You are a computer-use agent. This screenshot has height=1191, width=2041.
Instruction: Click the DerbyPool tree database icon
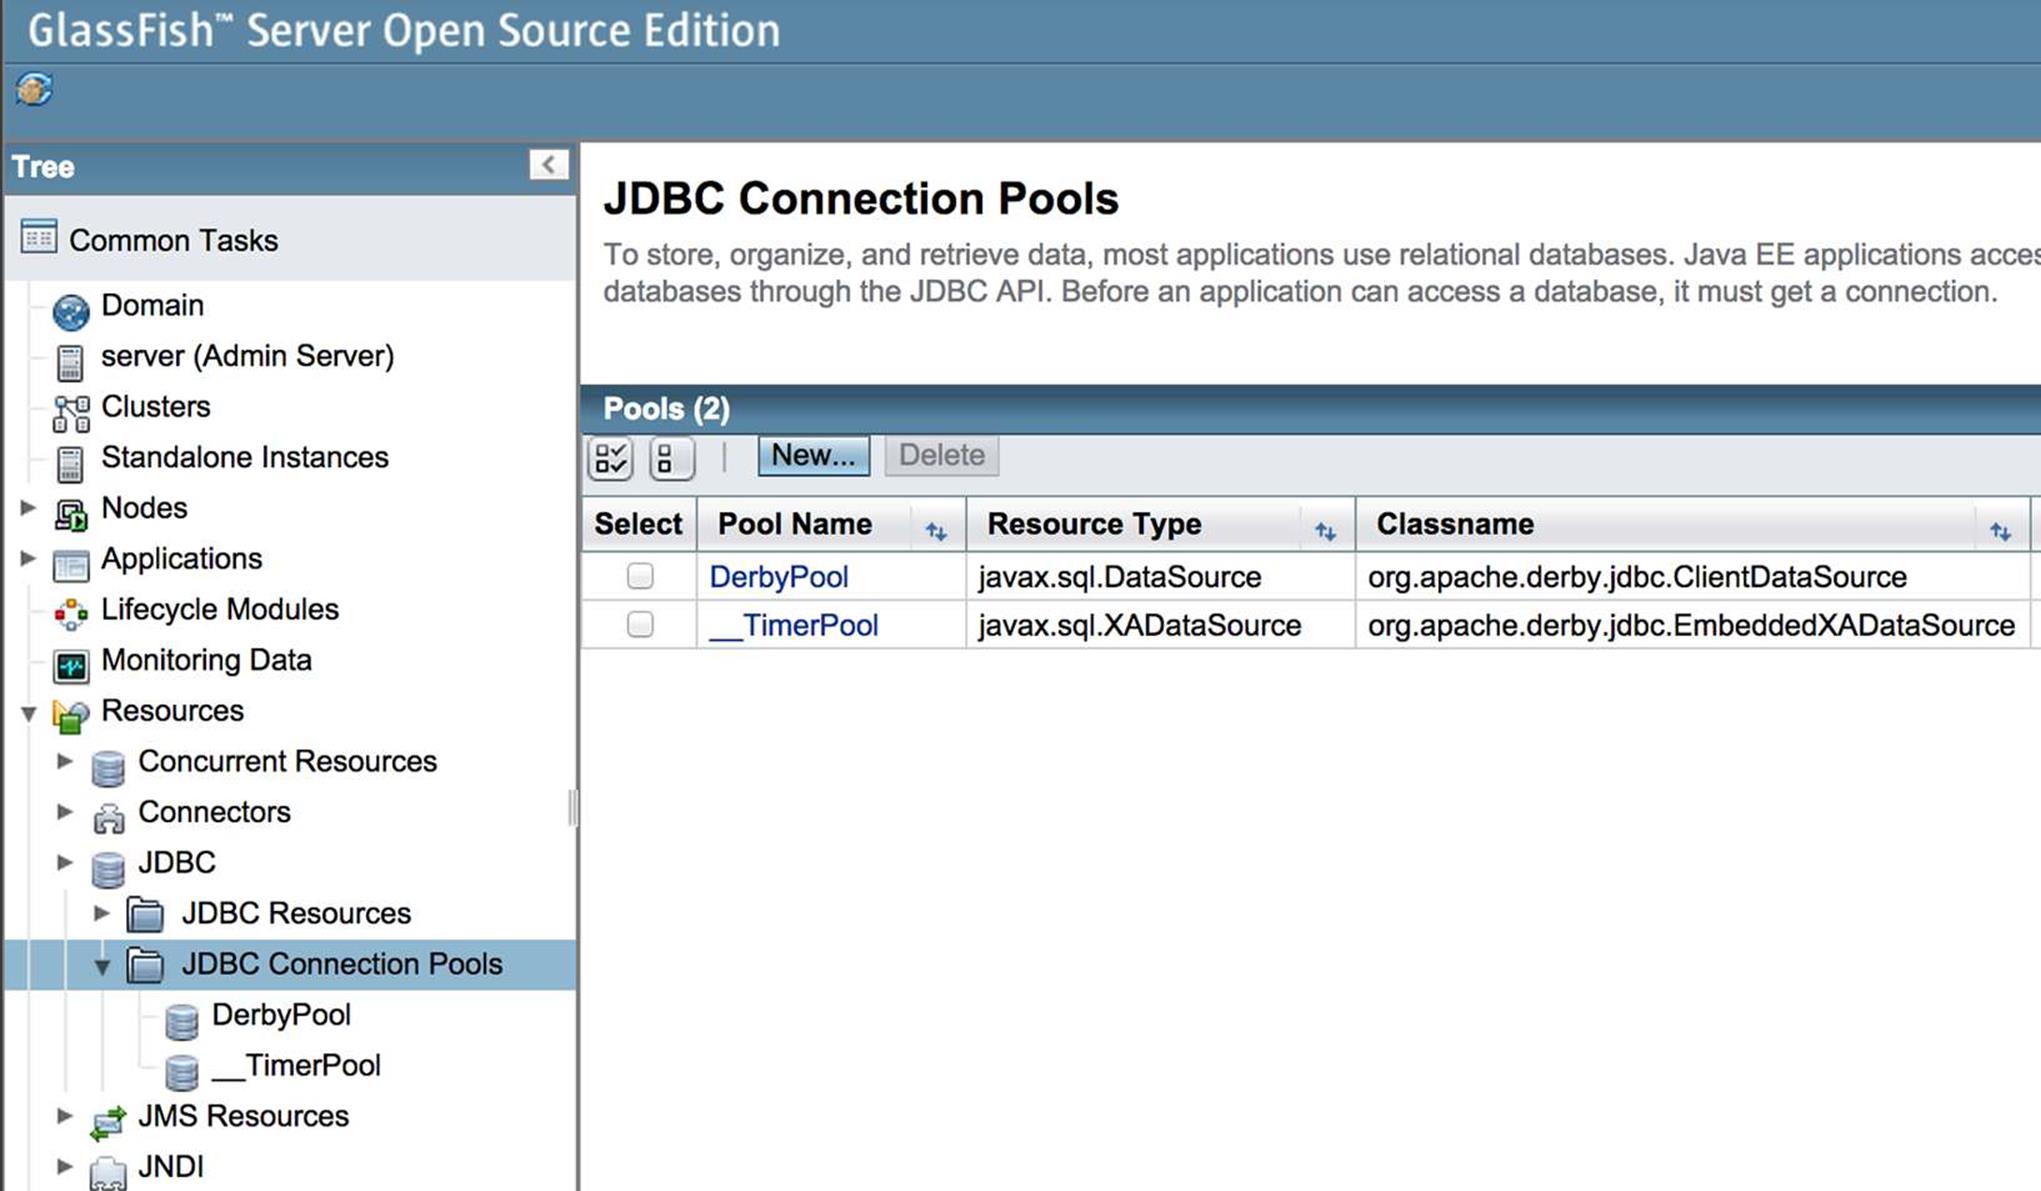click(x=182, y=1021)
